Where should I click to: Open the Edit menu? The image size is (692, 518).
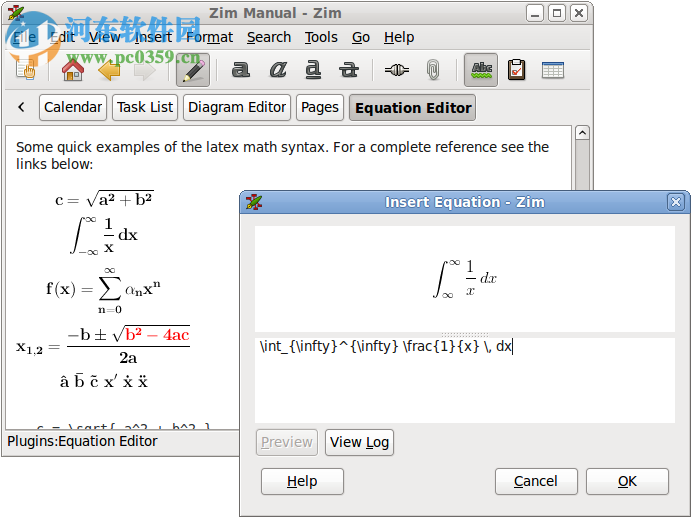click(x=62, y=38)
